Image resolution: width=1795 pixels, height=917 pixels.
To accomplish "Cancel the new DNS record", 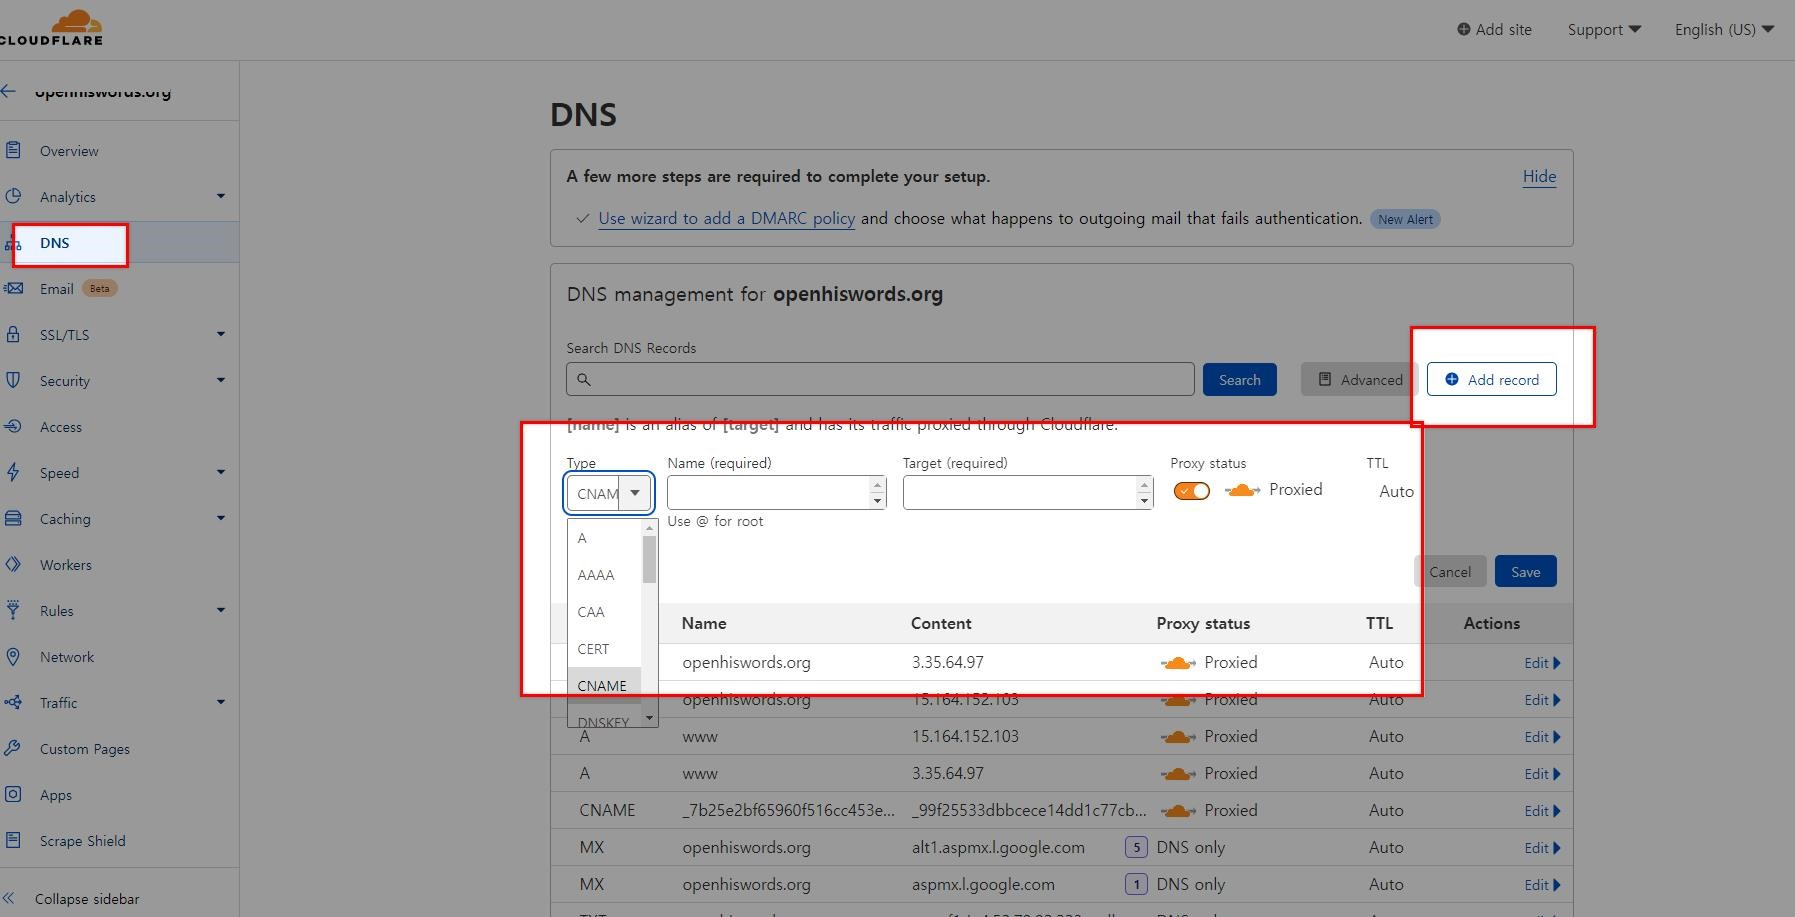I will pos(1450,572).
